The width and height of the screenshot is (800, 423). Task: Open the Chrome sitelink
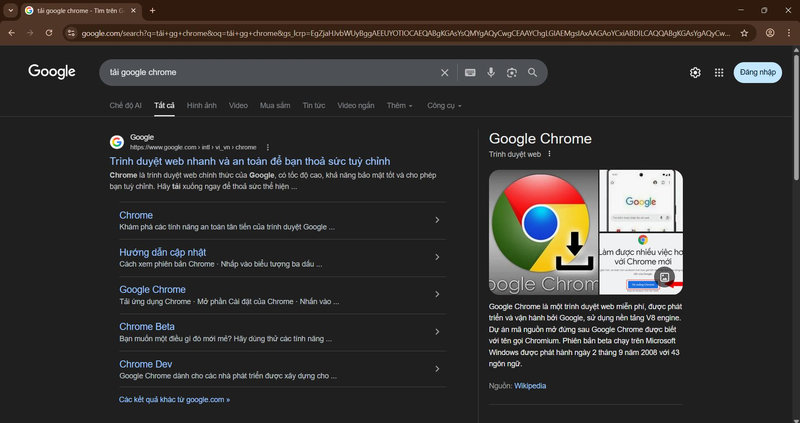(x=136, y=215)
